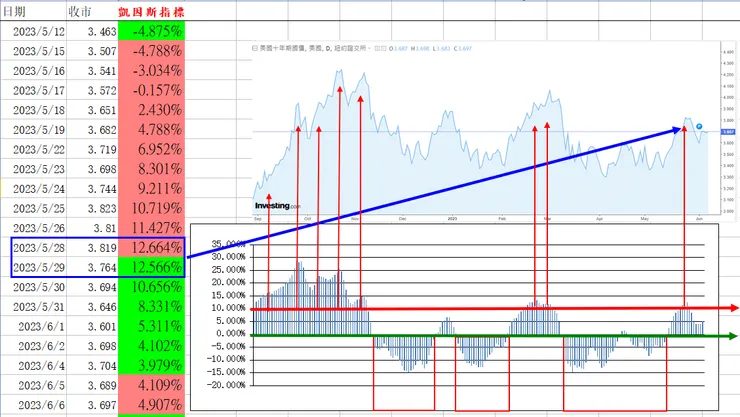Select closing value cell 3.81
740x417 pixels.
92,228
